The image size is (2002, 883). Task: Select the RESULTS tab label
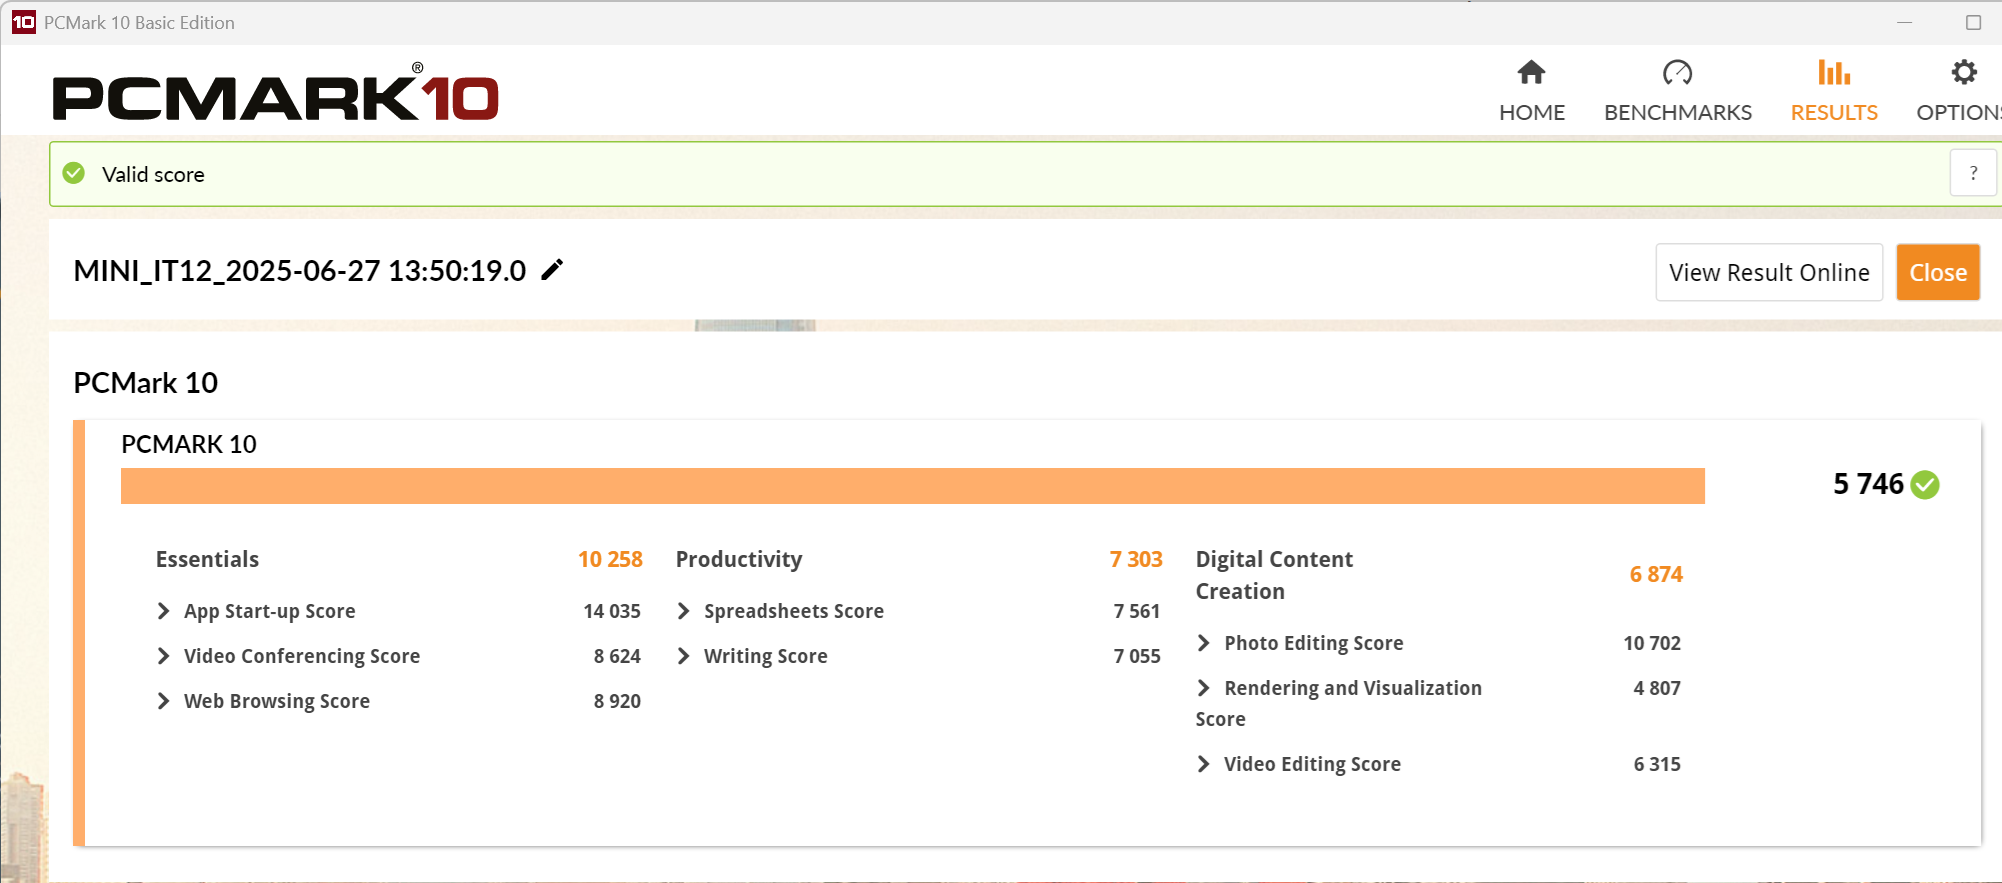point(1834,112)
